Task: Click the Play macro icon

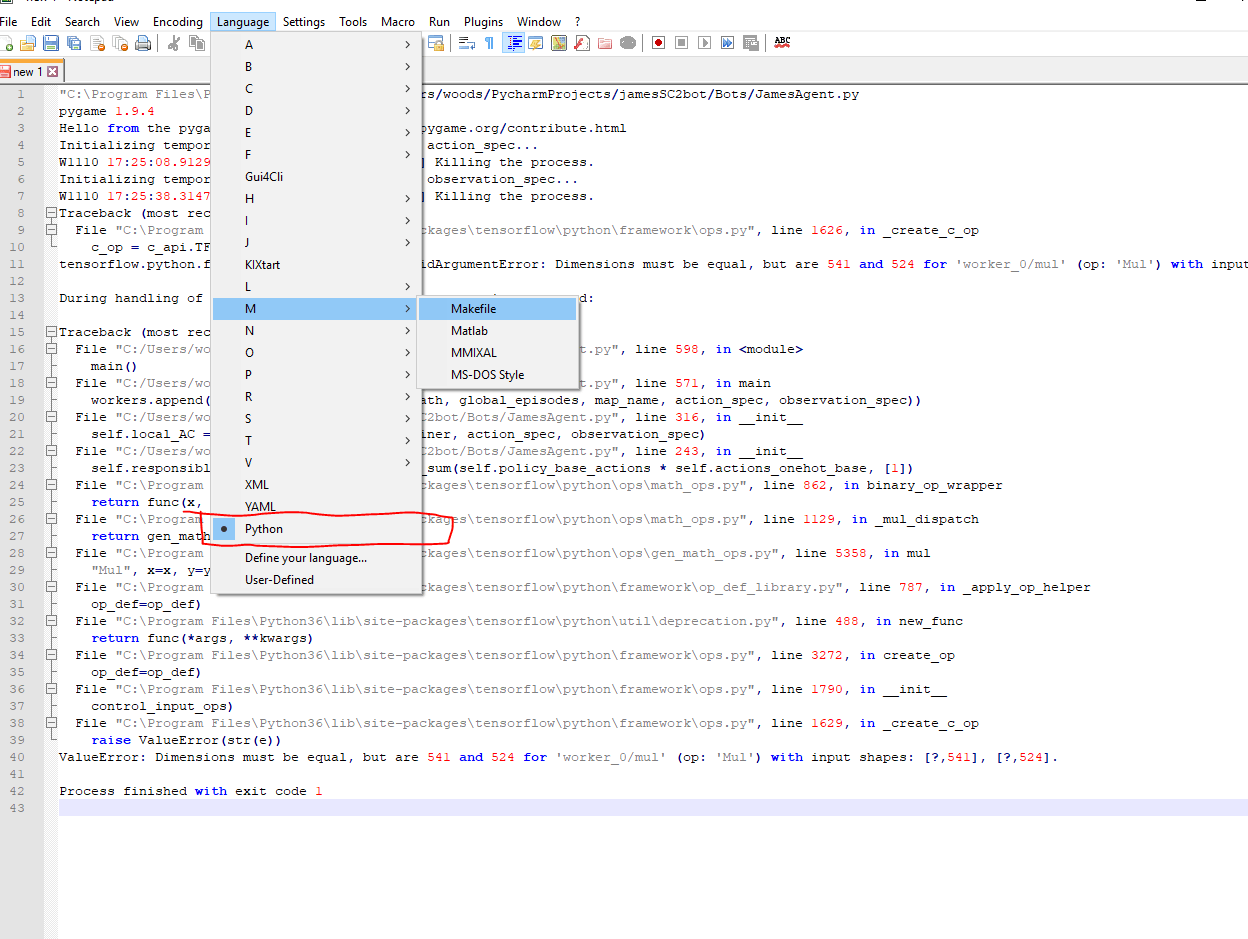Action: pyautogui.click(x=703, y=43)
